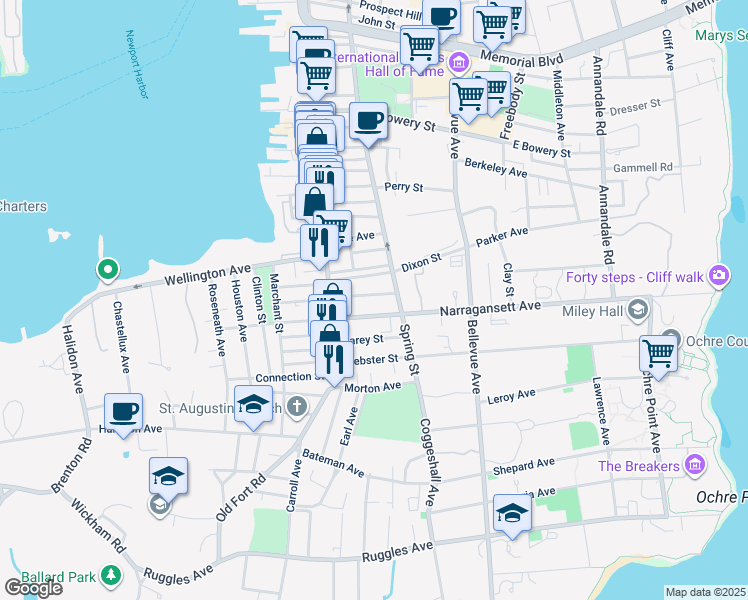The width and height of the screenshot is (748, 600).
Task: Click the Old Fort Rd street label
Action: 240,497
